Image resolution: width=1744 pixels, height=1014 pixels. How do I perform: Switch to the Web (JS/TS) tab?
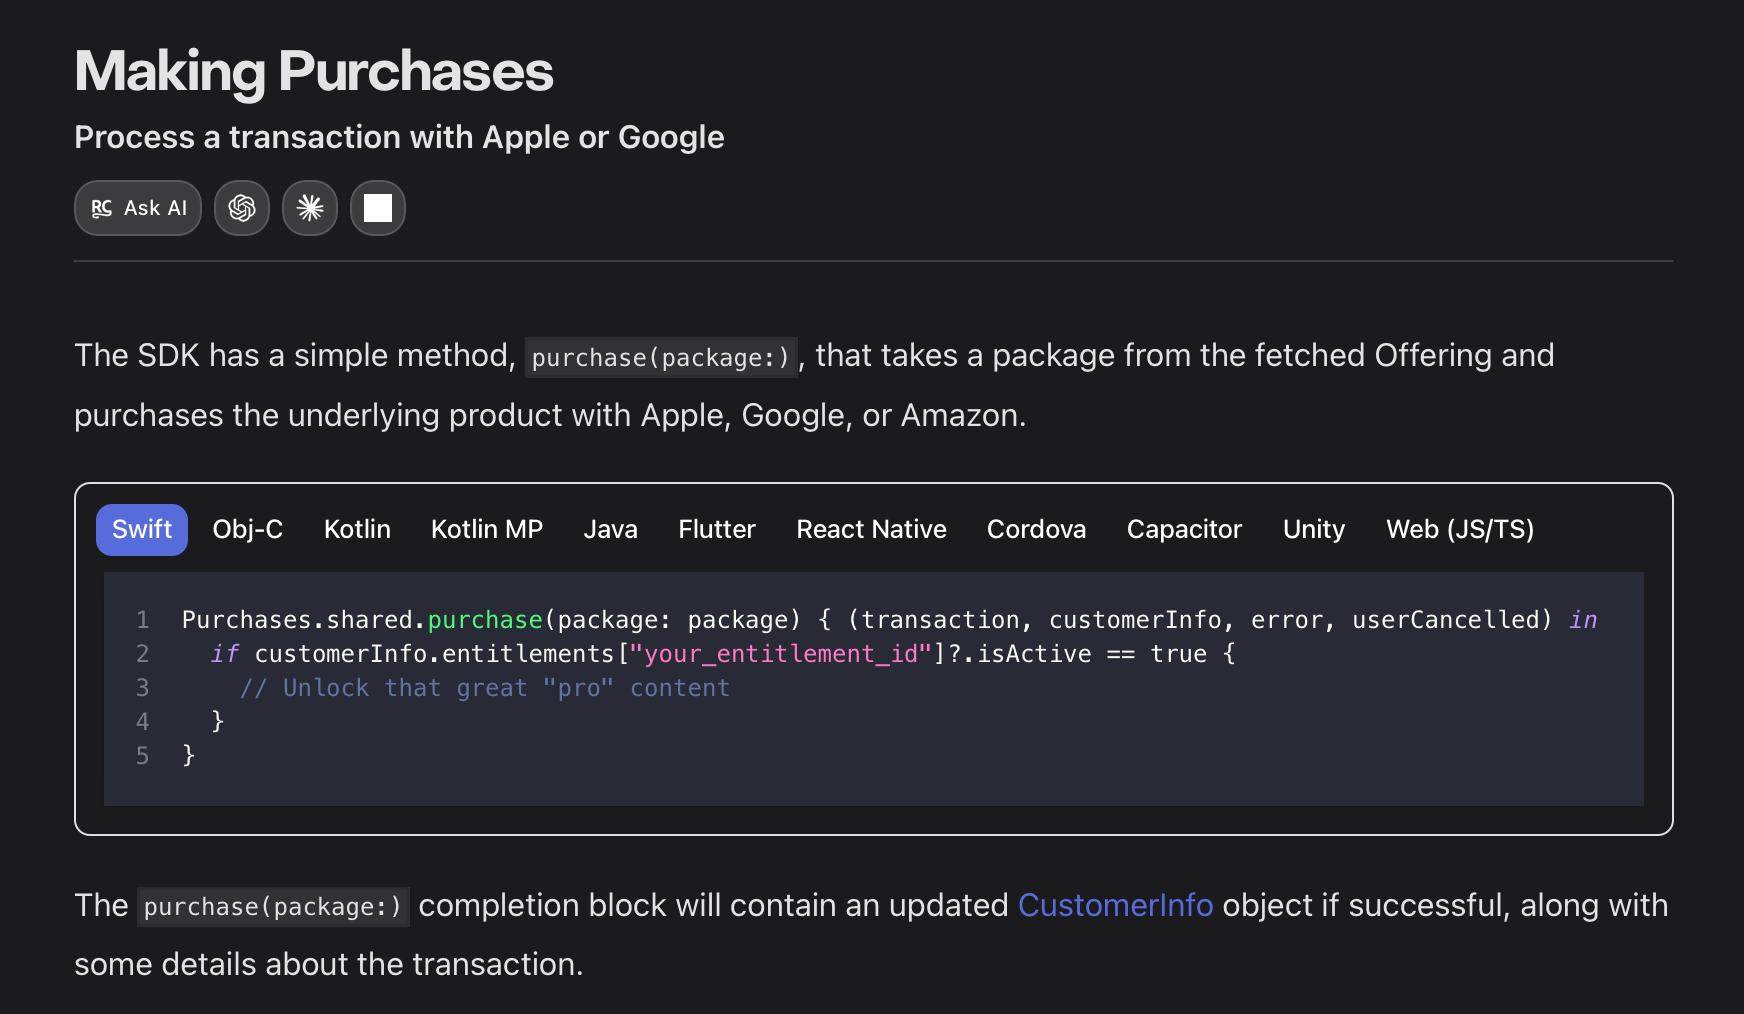click(1459, 529)
